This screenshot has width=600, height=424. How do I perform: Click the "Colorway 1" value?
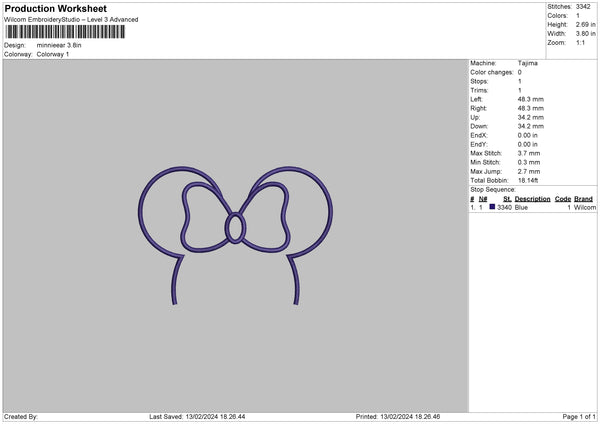click(53, 54)
